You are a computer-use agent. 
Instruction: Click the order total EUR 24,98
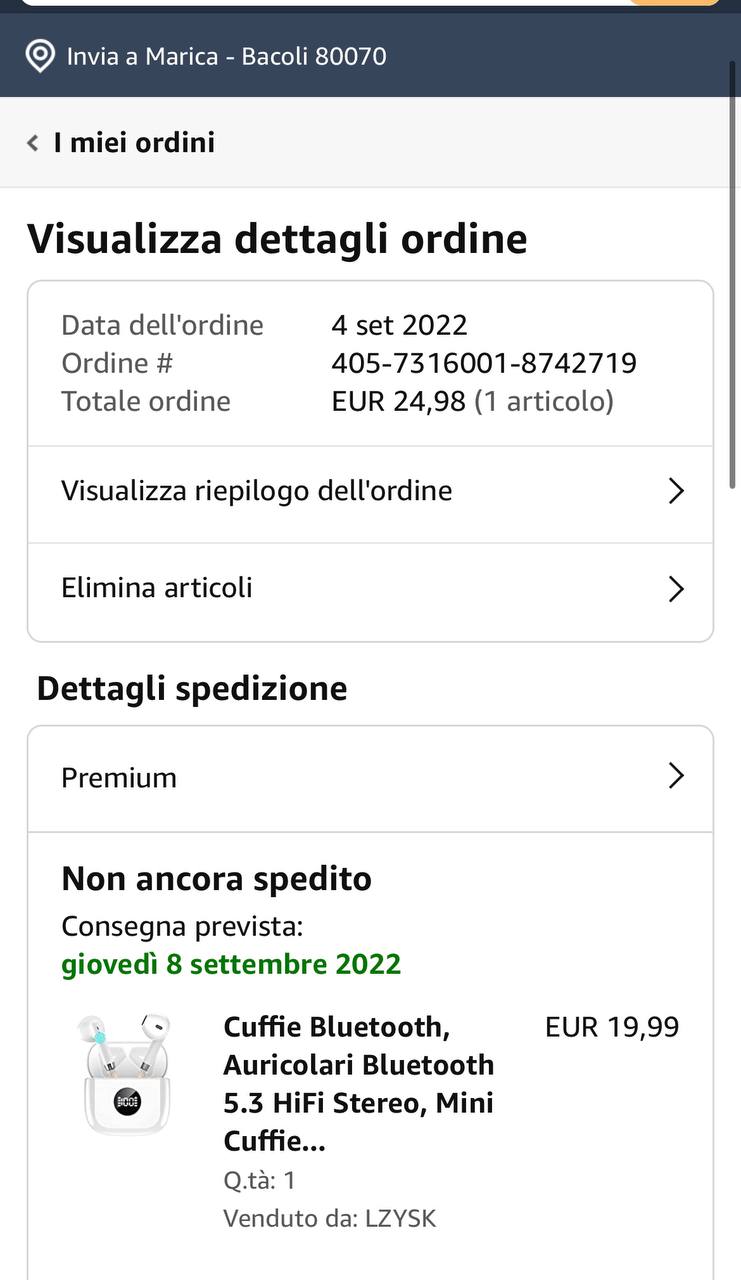[x=398, y=401]
